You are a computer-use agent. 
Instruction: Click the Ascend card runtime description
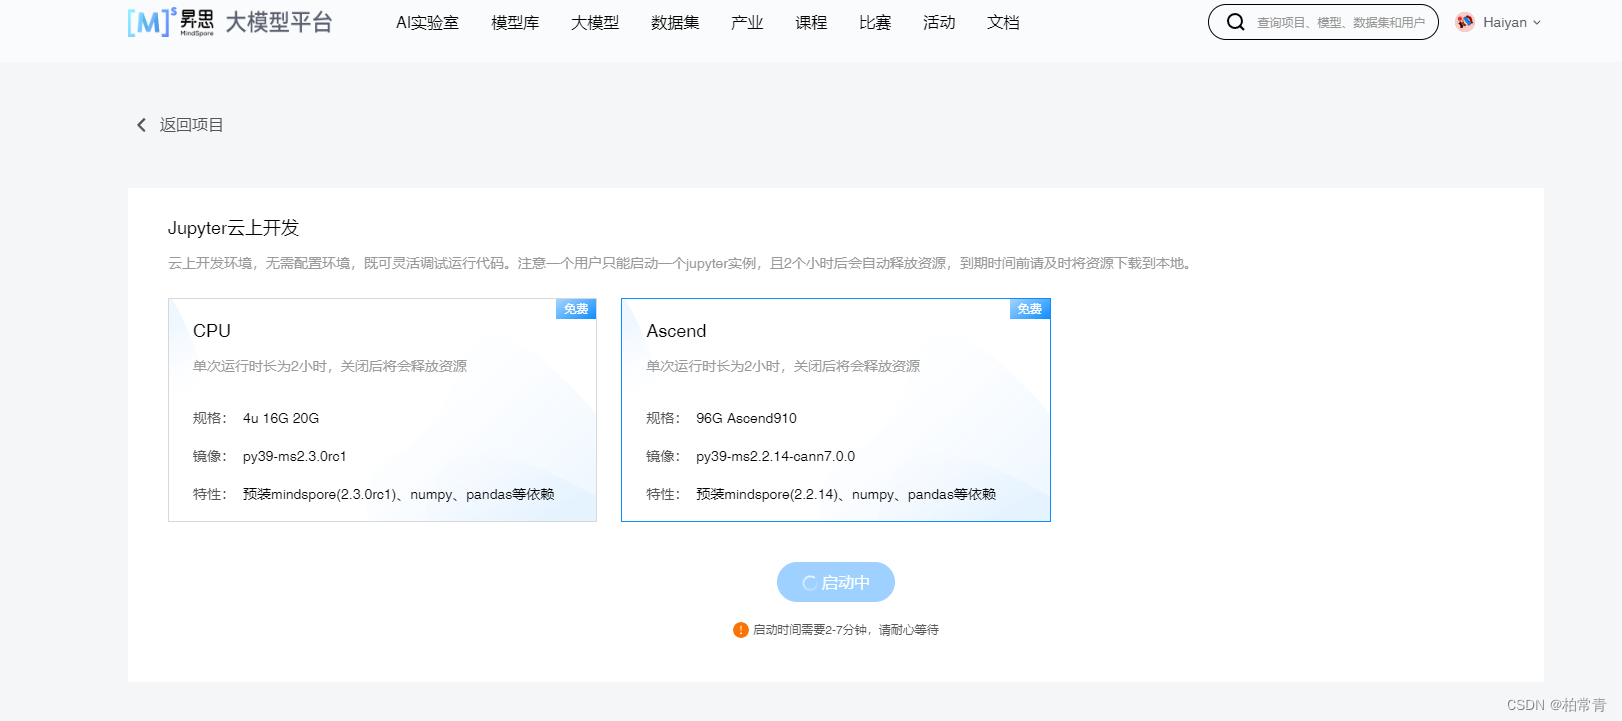(x=783, y=366)
